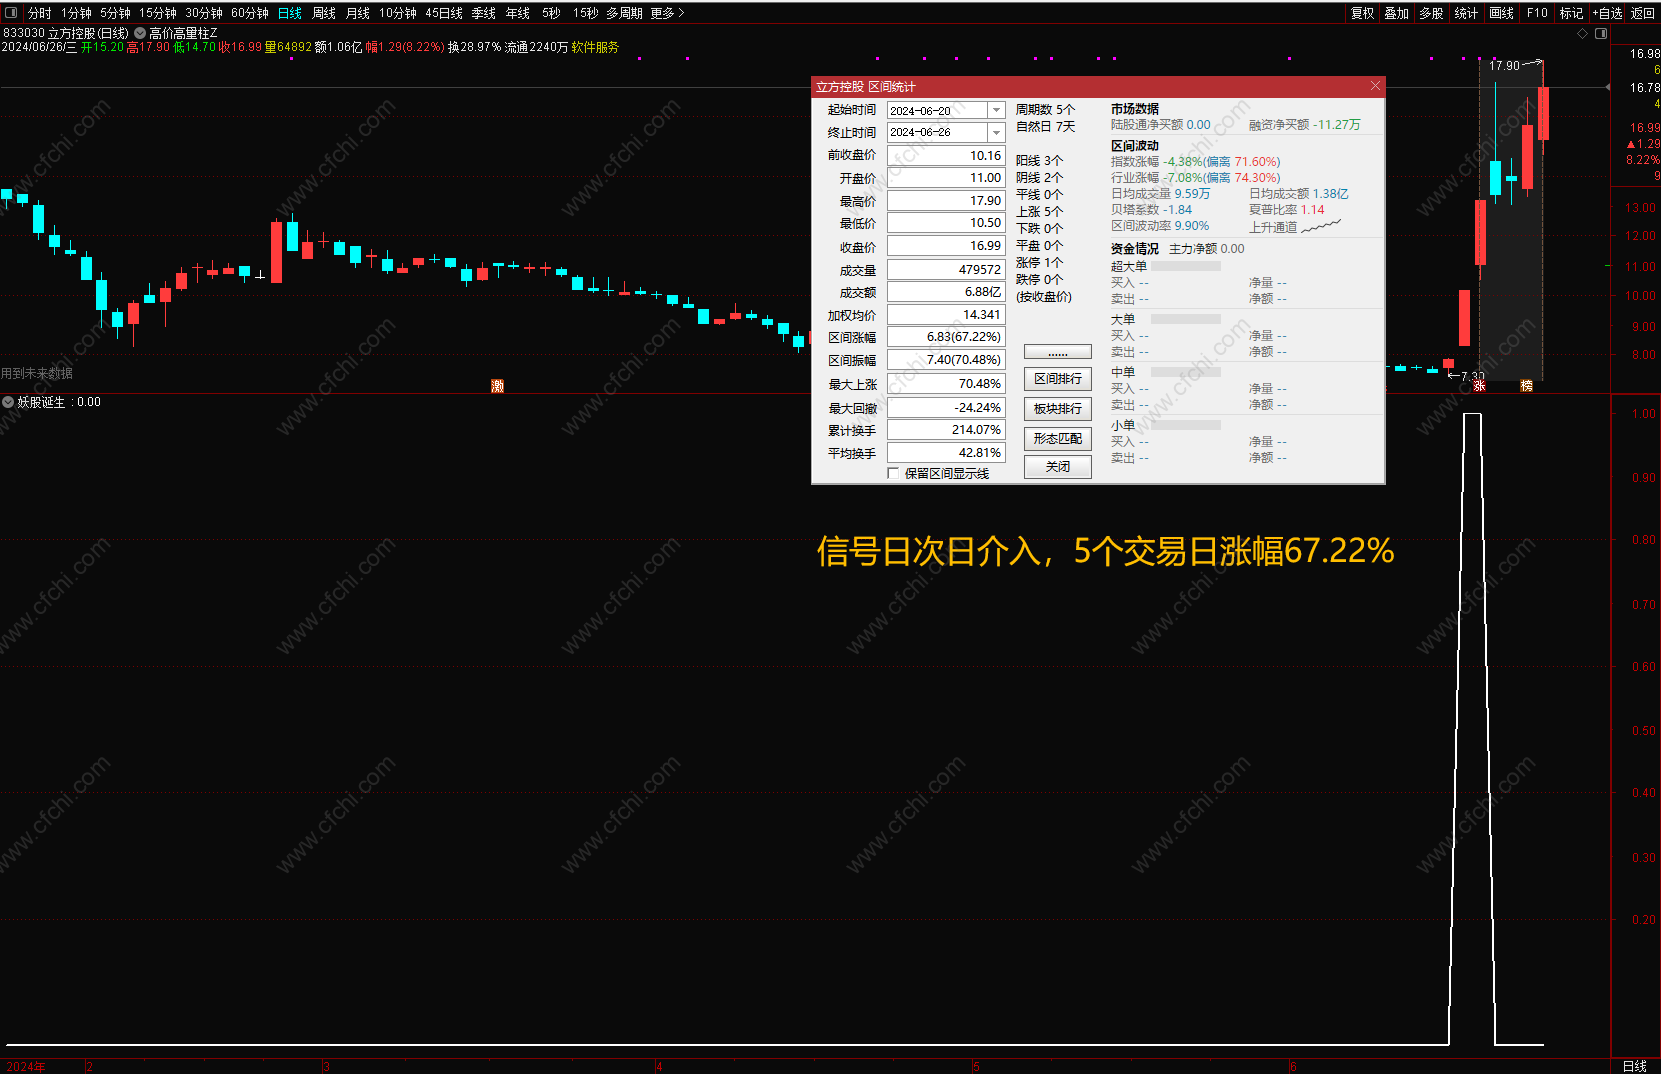Switch to the 年线 yearly tab
This screenshot has width=1661, height=1074.
[518, 13]
